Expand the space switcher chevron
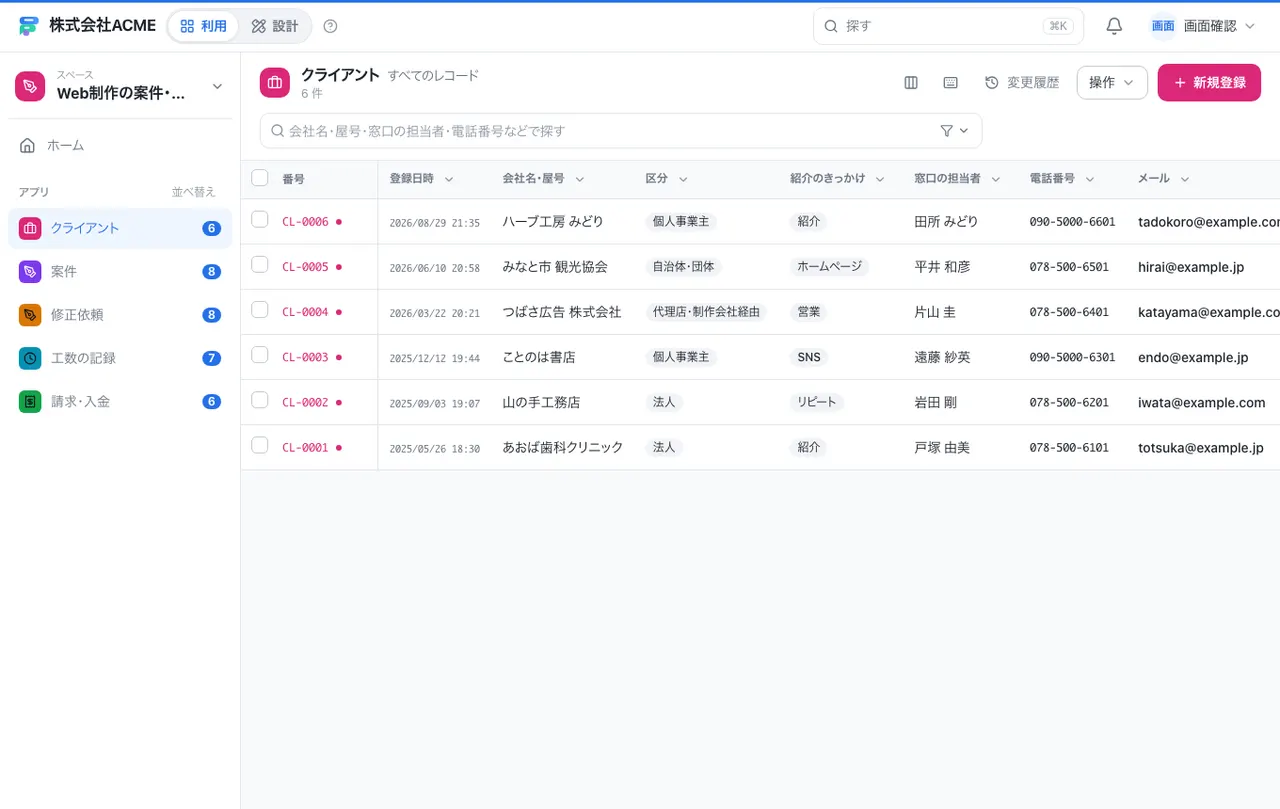The height and width of the screenshot is (809, 1280). (x=217, y=87)
